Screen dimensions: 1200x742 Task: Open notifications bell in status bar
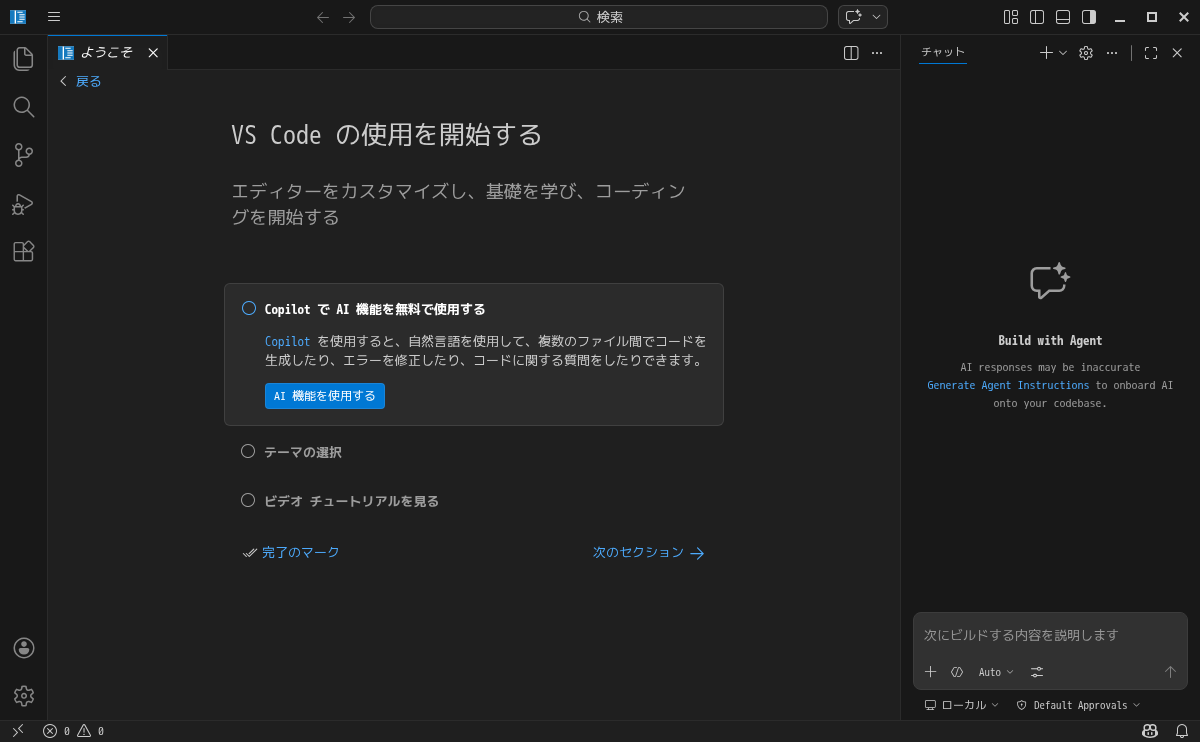pos(1182,731)
